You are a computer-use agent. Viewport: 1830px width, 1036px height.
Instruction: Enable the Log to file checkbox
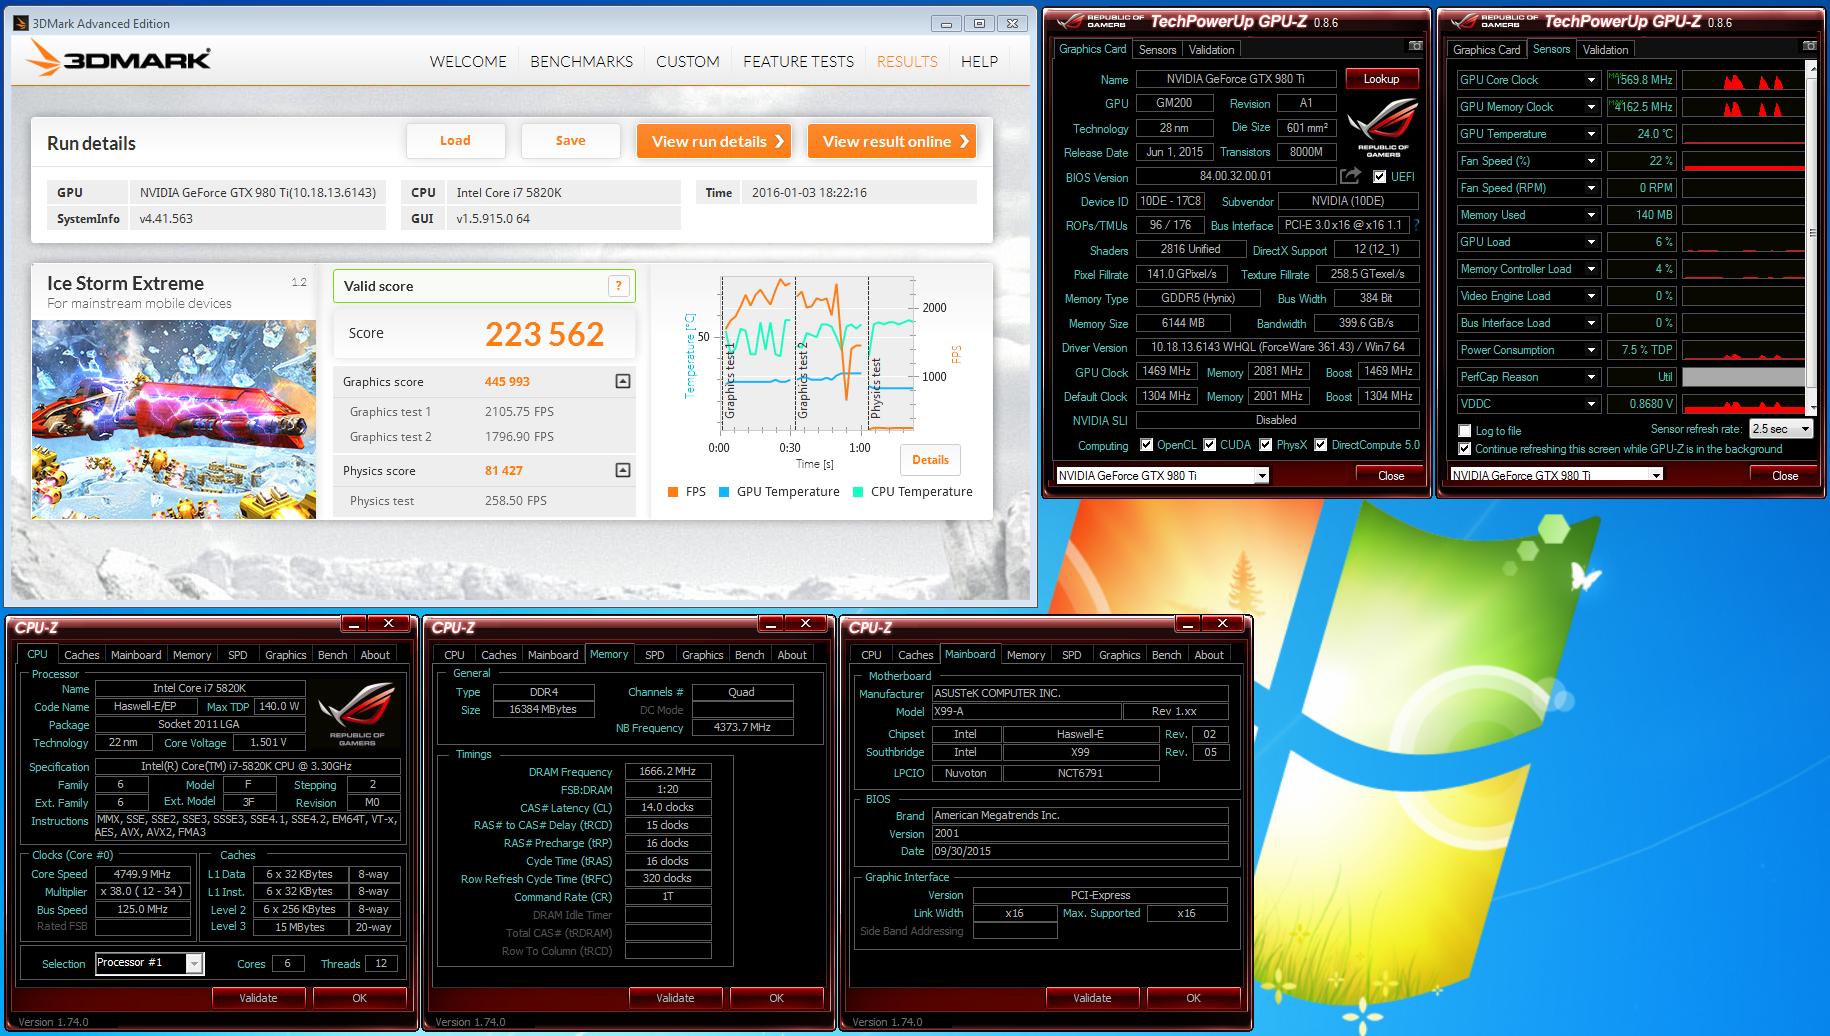[x=1465, y=431]
